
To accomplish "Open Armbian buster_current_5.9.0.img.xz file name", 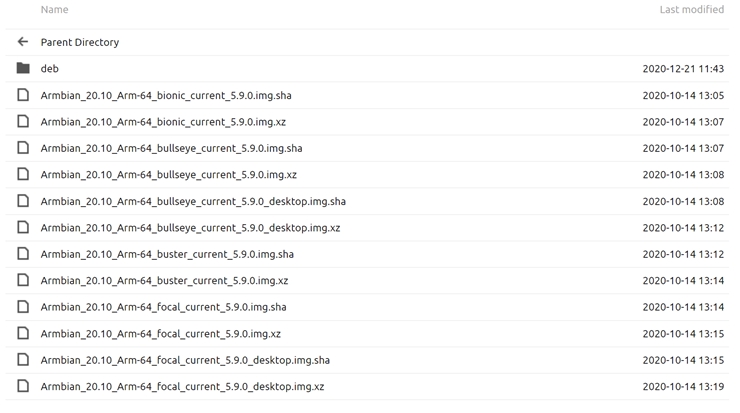I will (x=164, y=281).
